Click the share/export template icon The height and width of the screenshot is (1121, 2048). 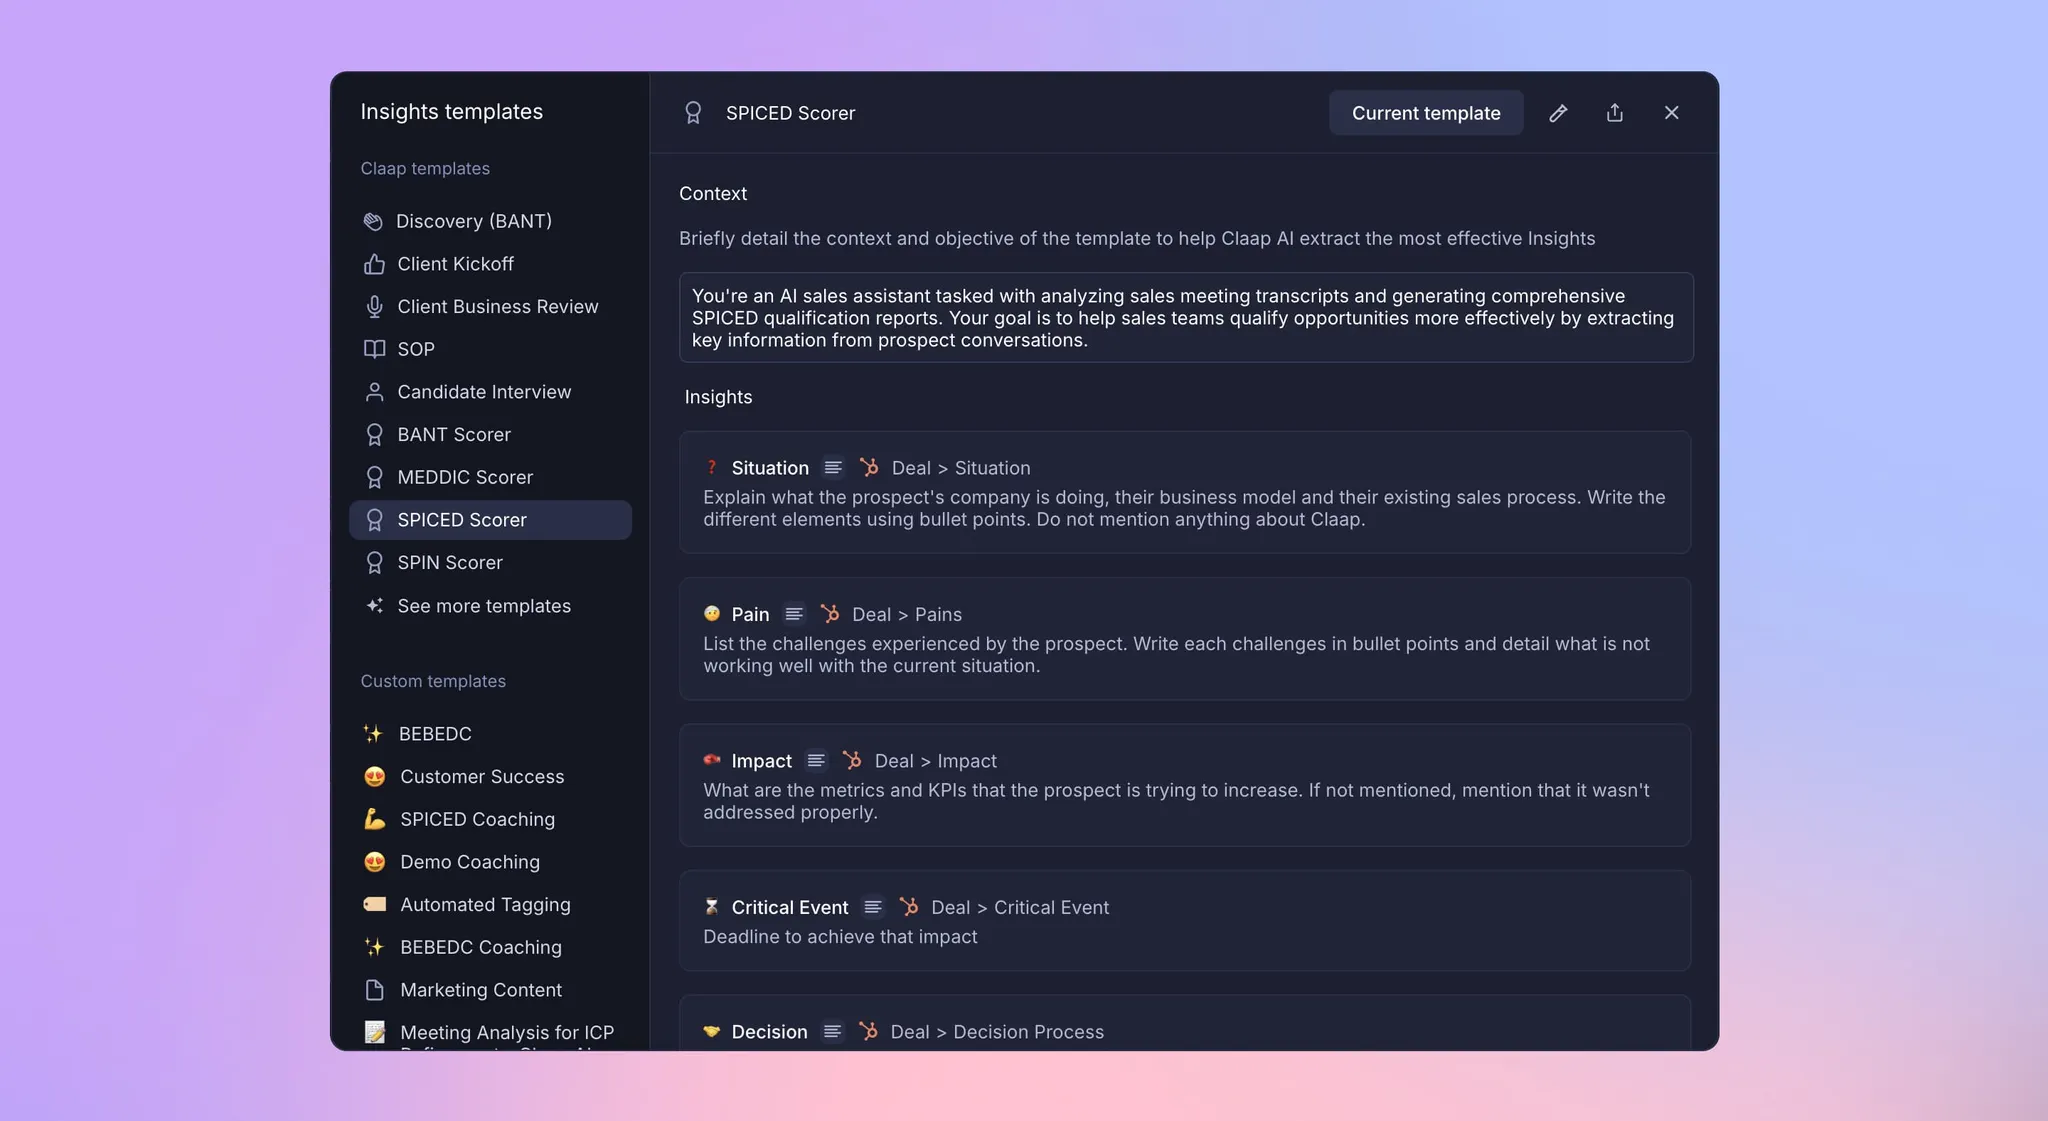(x=1614, y=113)
